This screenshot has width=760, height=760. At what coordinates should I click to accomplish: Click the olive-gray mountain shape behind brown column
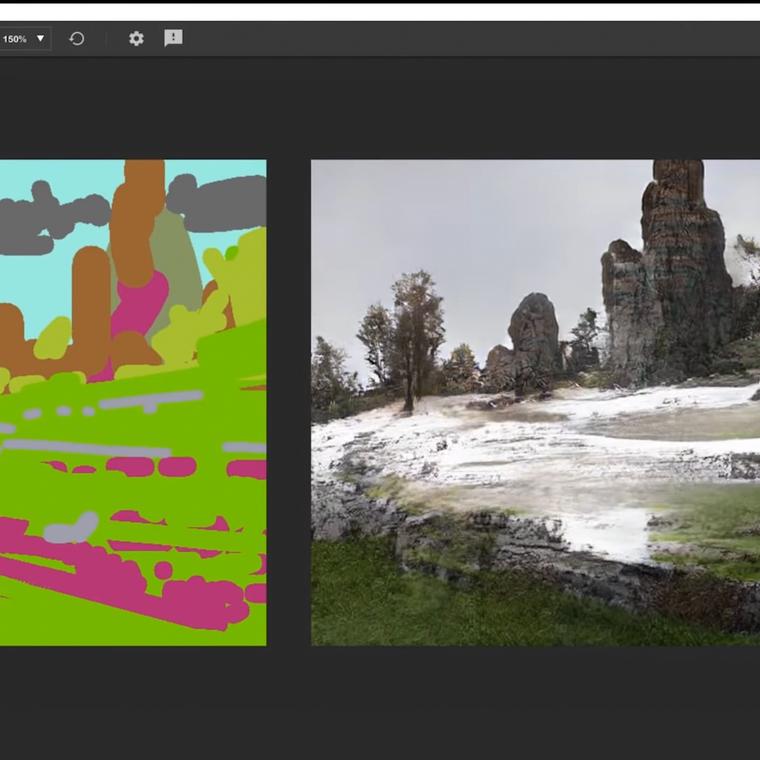point(180,260)
